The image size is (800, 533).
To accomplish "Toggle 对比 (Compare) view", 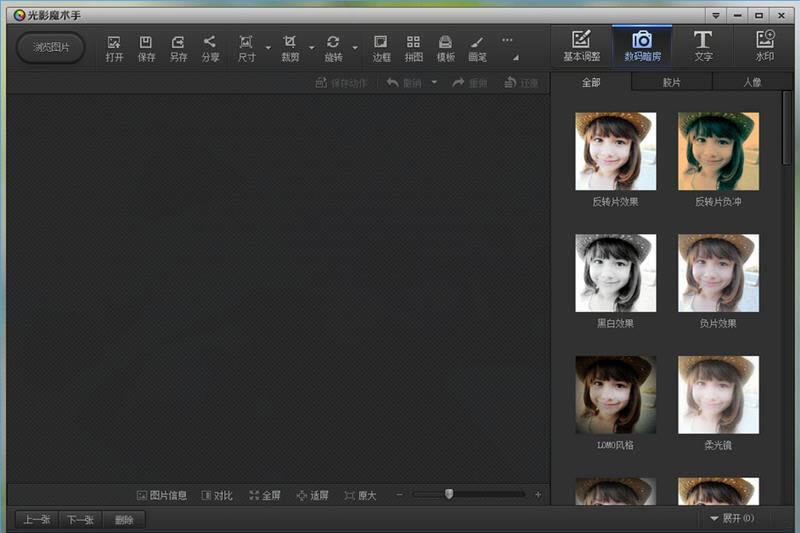I will (x=217, y=495).
